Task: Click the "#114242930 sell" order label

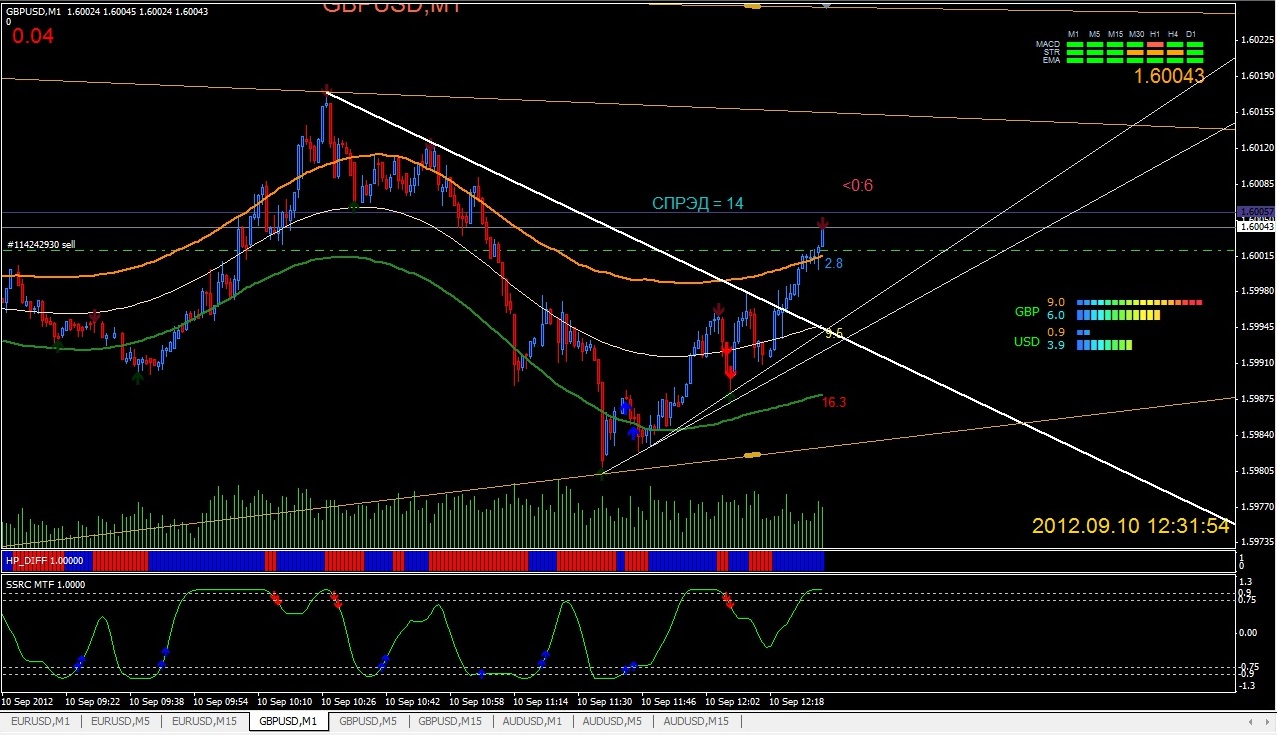Action: pyautogui.click(x=41, y=245)
